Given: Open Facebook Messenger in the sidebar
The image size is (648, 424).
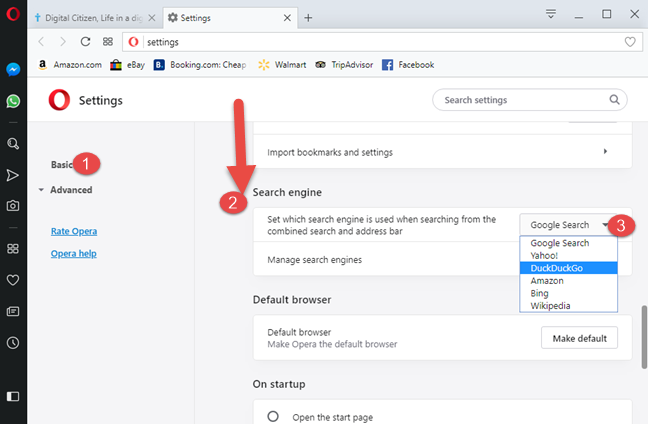Looking at the screenshot, I should tap(13, 69).
